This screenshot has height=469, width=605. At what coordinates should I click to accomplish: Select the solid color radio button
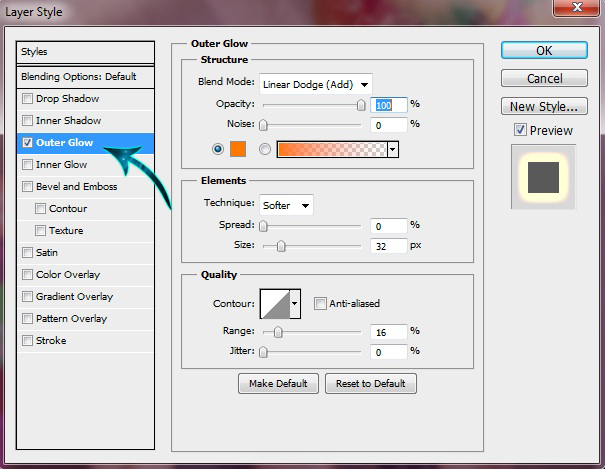click(218, 149)
